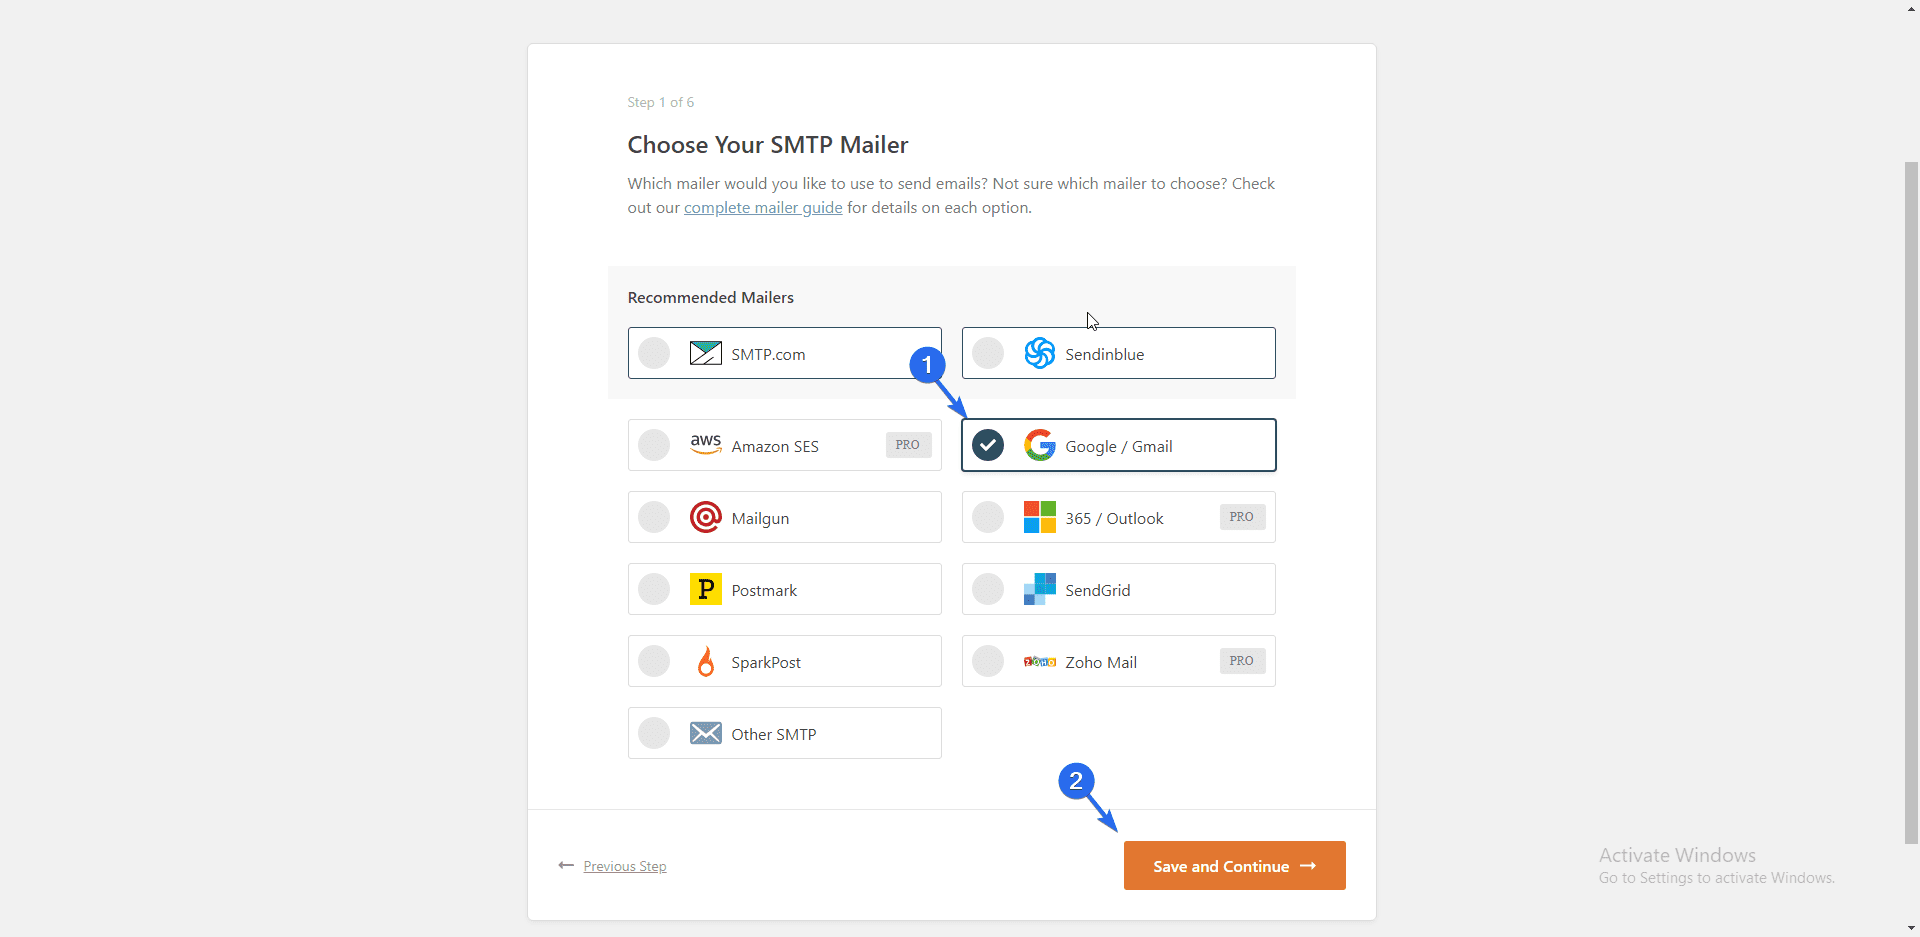This screenshot has width=1920, height=937.
Task: Click the Step 1 of 6 indicator
Action: coord(660,102)
